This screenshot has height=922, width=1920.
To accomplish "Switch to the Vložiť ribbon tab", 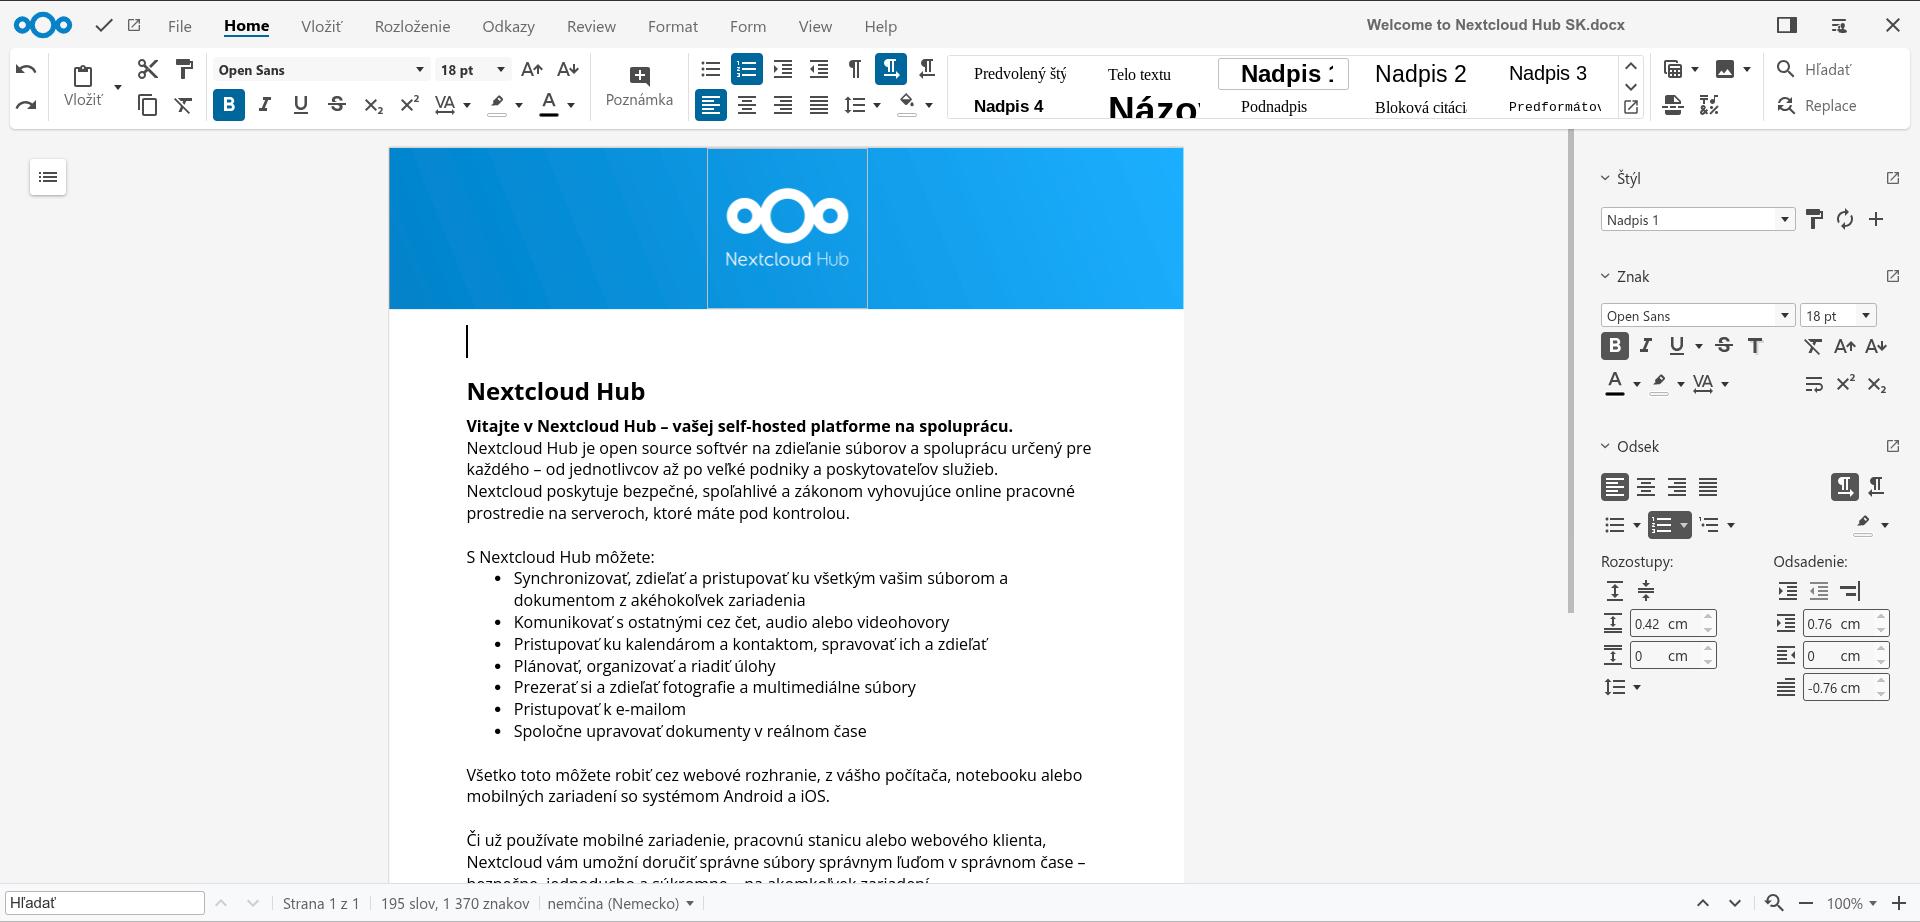I will [320, 26].
